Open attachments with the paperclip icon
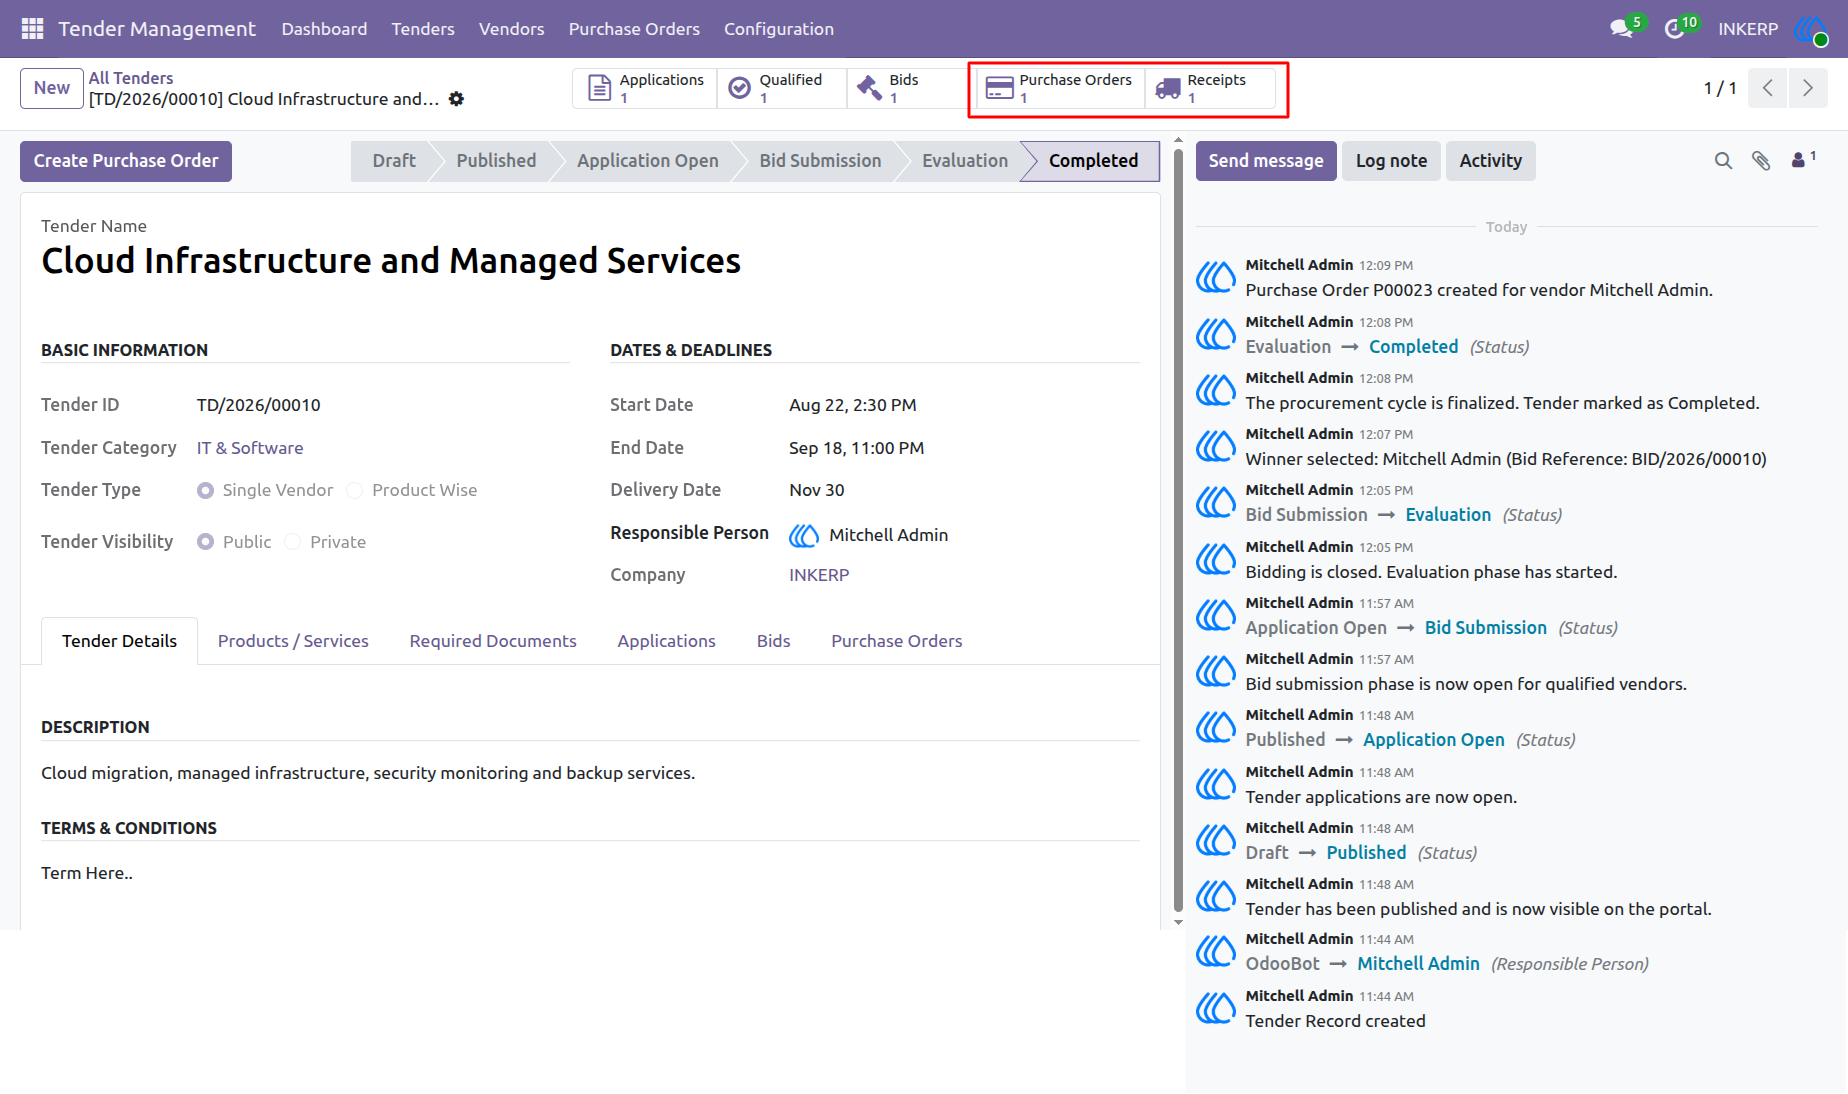1848x1094 pixels. pos(1761,161)
